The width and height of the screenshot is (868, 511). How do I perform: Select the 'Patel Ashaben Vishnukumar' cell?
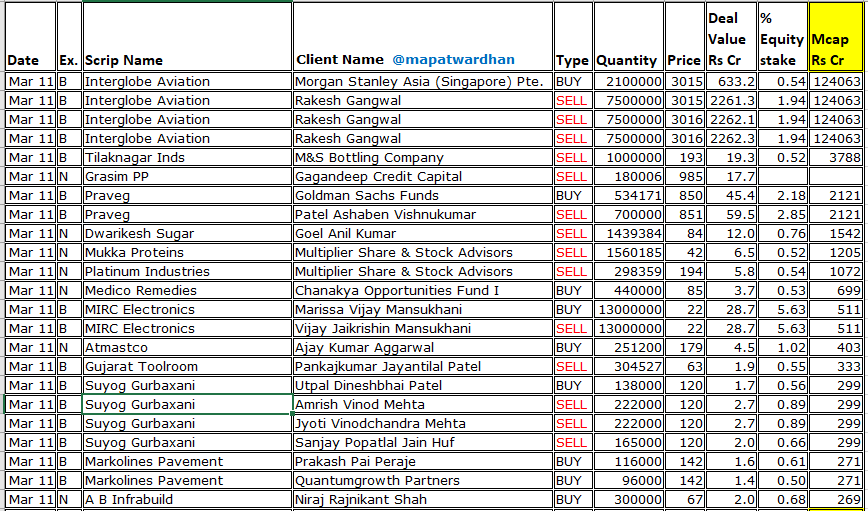point(423,214)
